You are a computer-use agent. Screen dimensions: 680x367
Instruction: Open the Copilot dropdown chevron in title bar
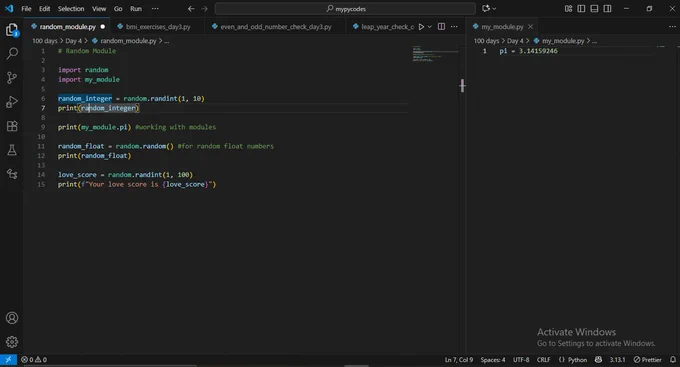[494, 8]
